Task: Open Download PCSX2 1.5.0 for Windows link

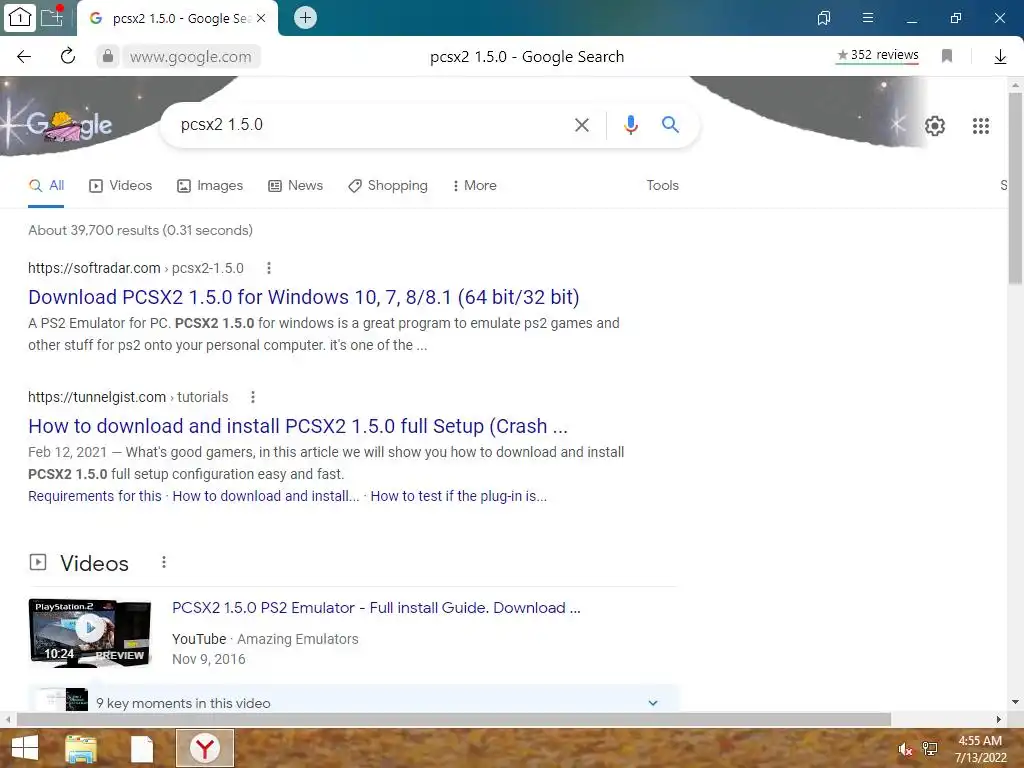Action: click(304, 297)
